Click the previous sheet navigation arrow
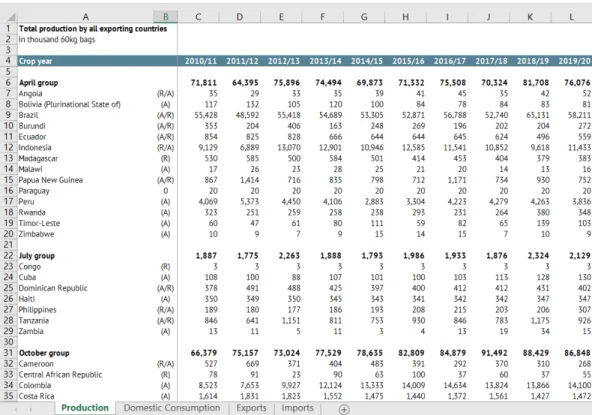The image size is (592, 415). coord(16,409)
